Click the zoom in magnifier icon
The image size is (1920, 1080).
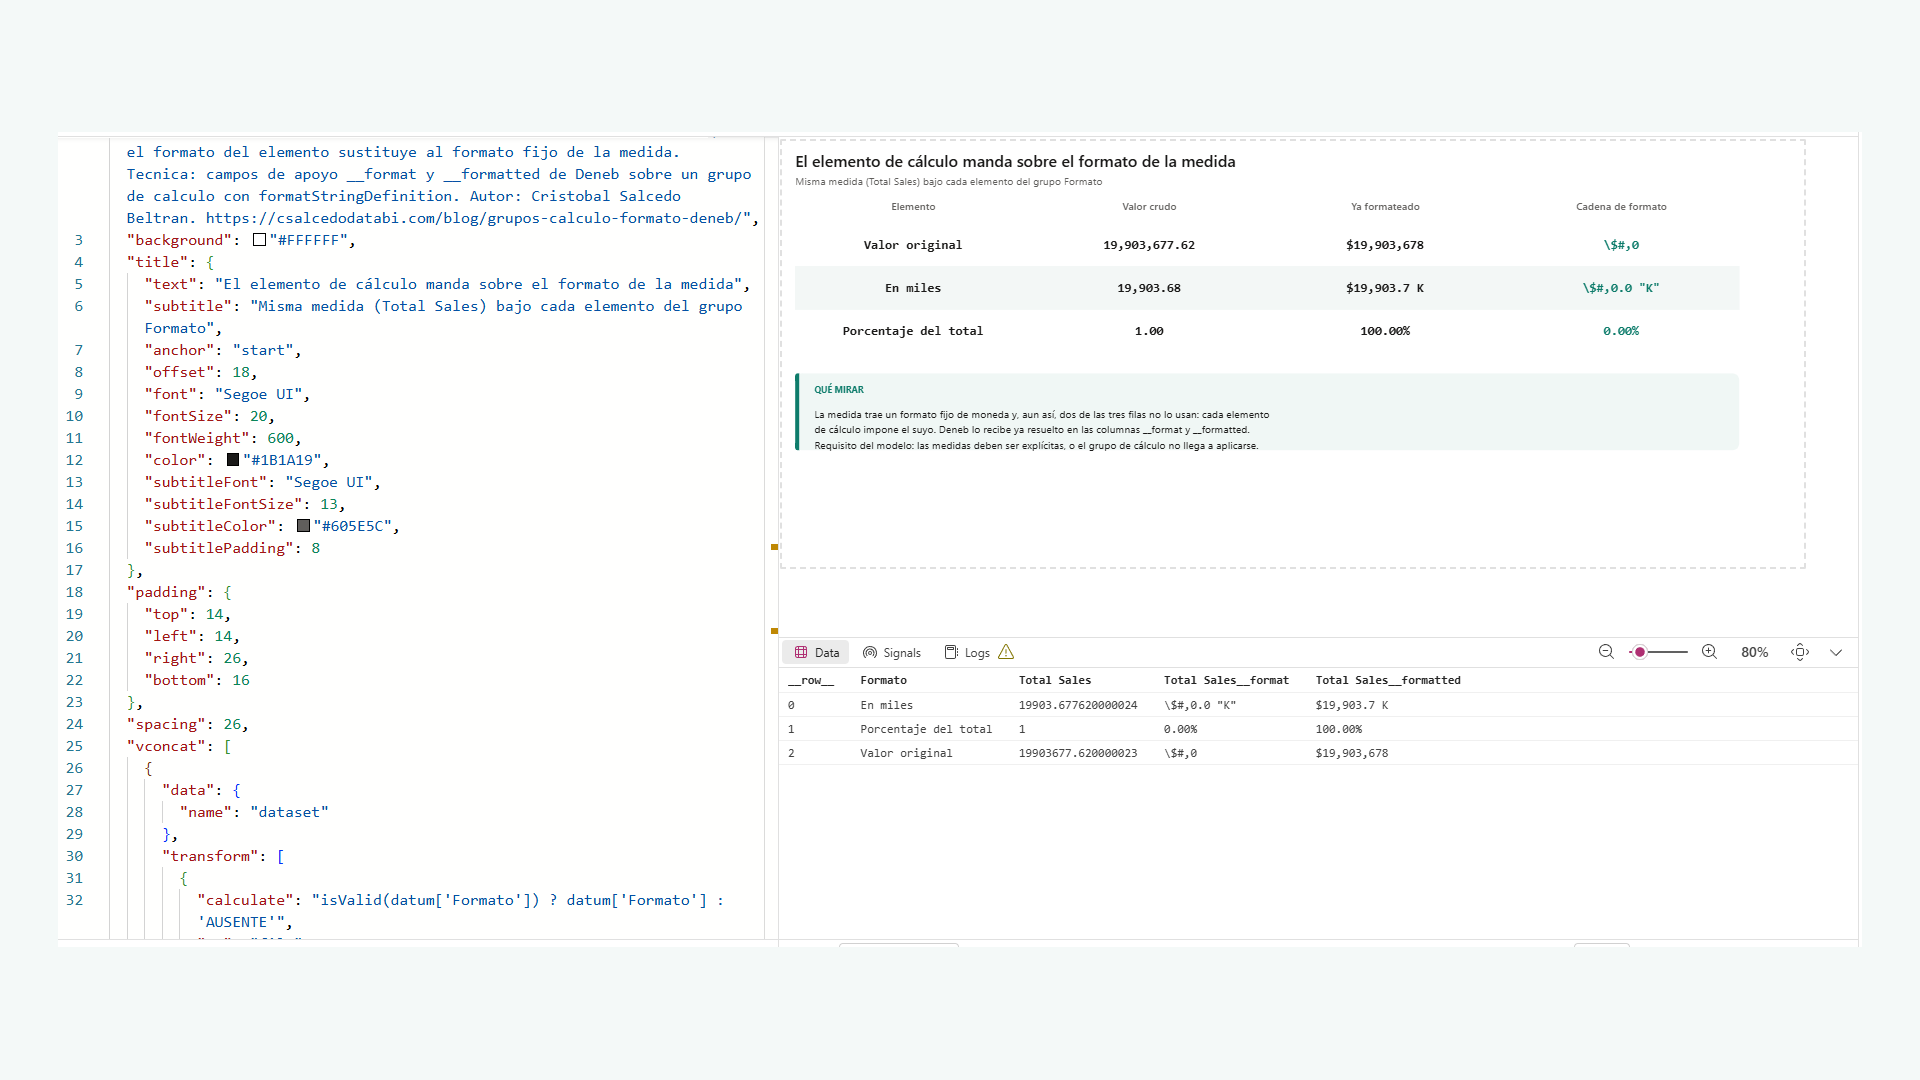[1710, 652]
